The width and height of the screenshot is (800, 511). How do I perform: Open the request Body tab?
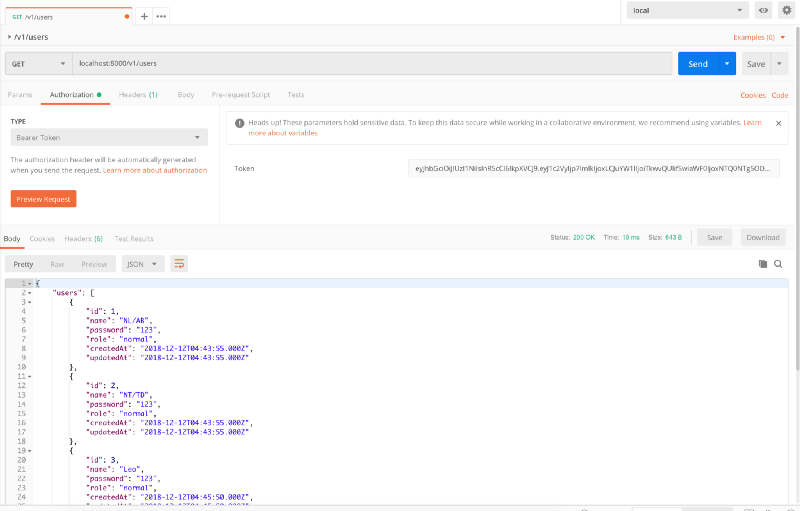186,95
